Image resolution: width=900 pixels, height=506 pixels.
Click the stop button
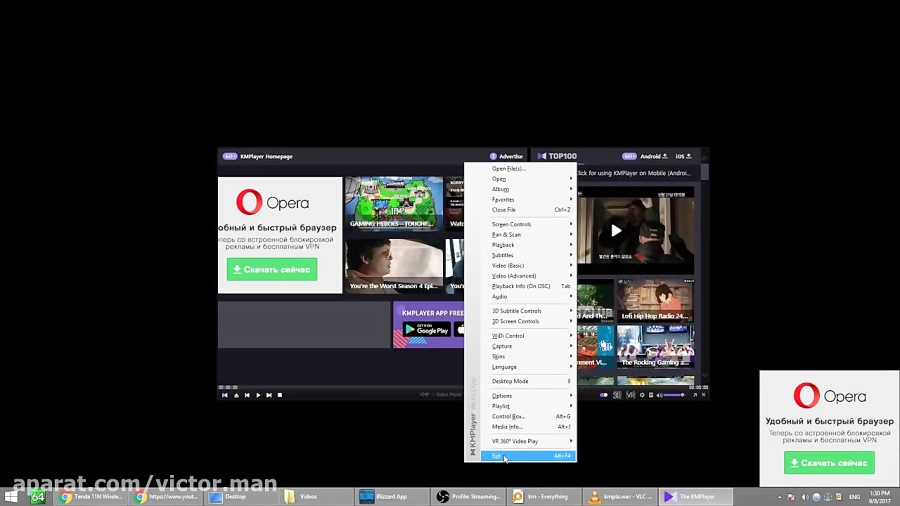click(280, 395)
